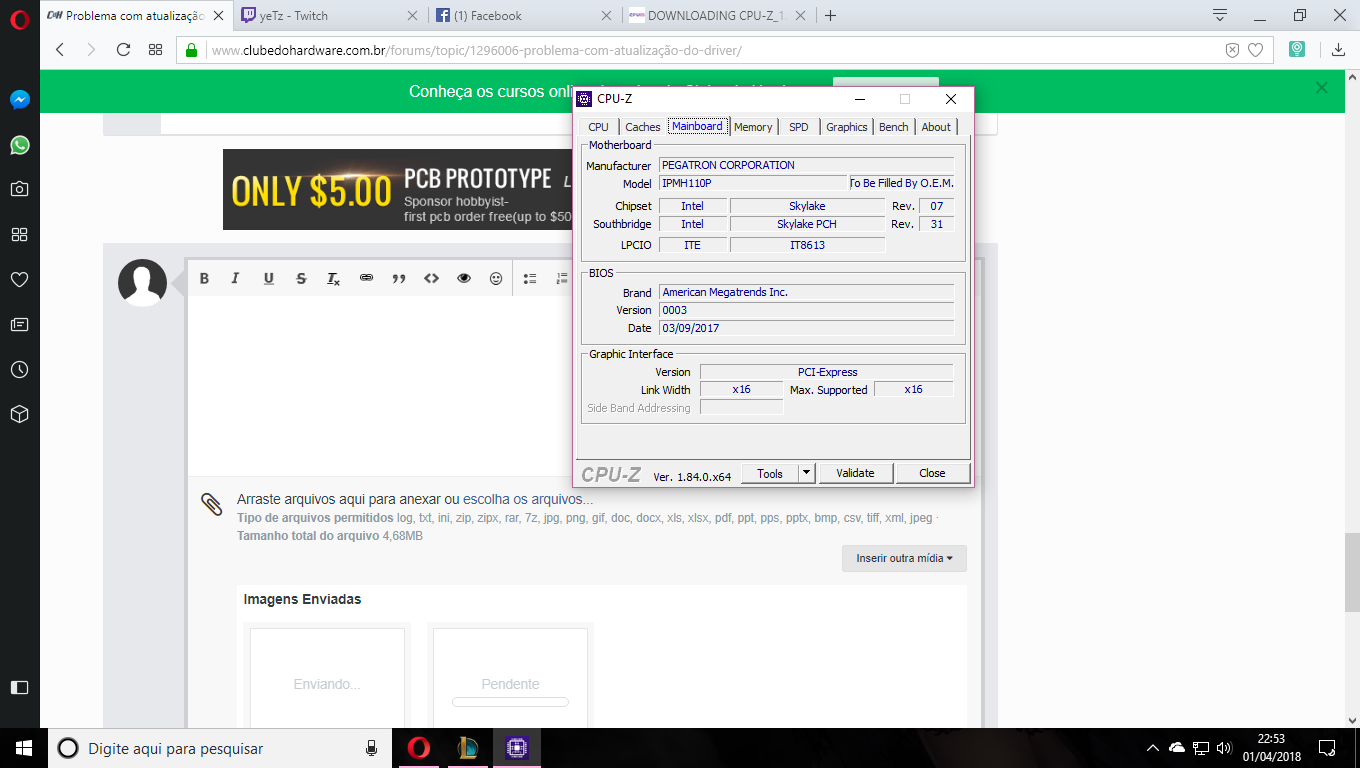The width and height of the screenshot is (1360, 768).
Task: Go back using the browser back arrow
Action: 60,49
